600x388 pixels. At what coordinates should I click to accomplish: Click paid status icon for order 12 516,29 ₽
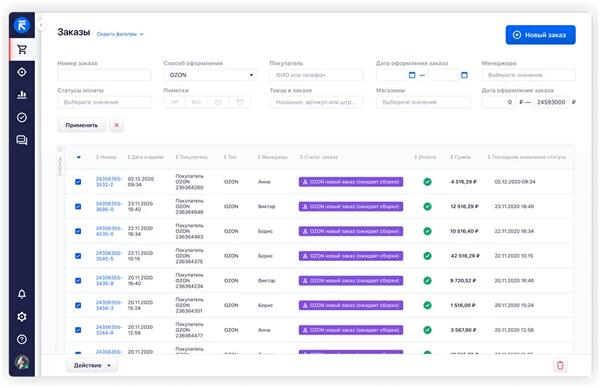427,207
